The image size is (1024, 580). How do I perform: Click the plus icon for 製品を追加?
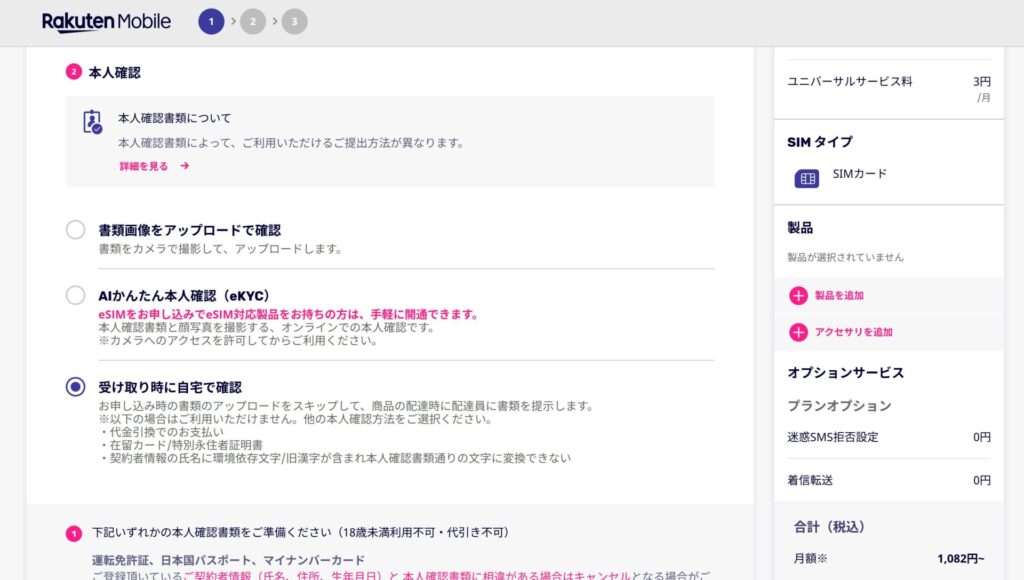[798, 295]
